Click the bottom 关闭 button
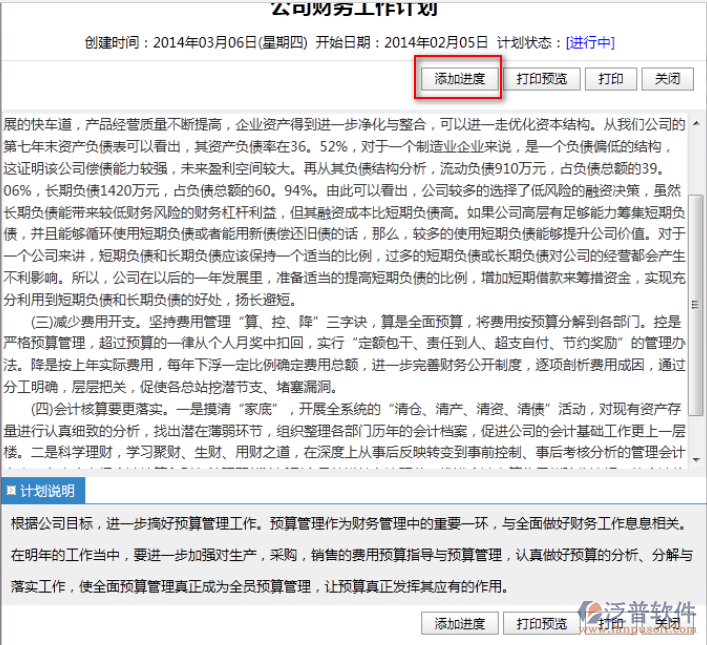The width and height of the screenshot is (707, 645). click(667, 624)
